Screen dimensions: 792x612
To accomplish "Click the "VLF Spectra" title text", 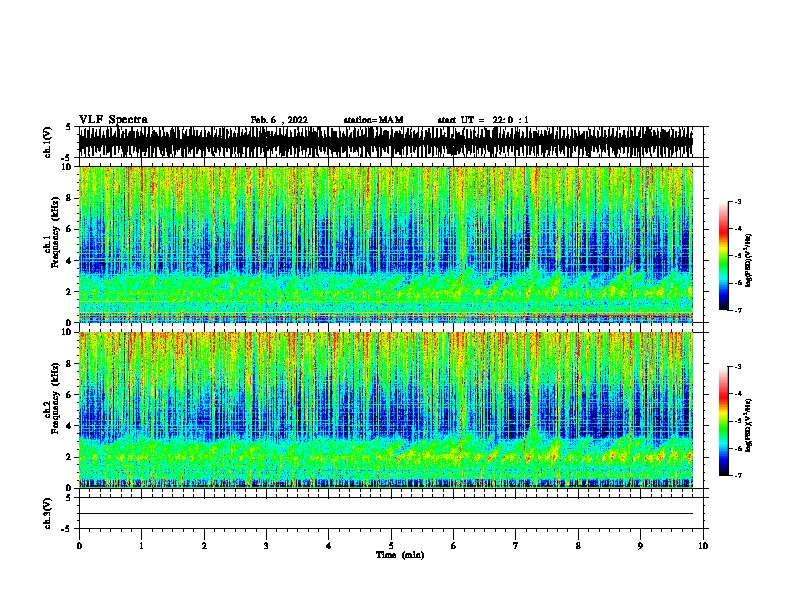I will coord(113,120).
